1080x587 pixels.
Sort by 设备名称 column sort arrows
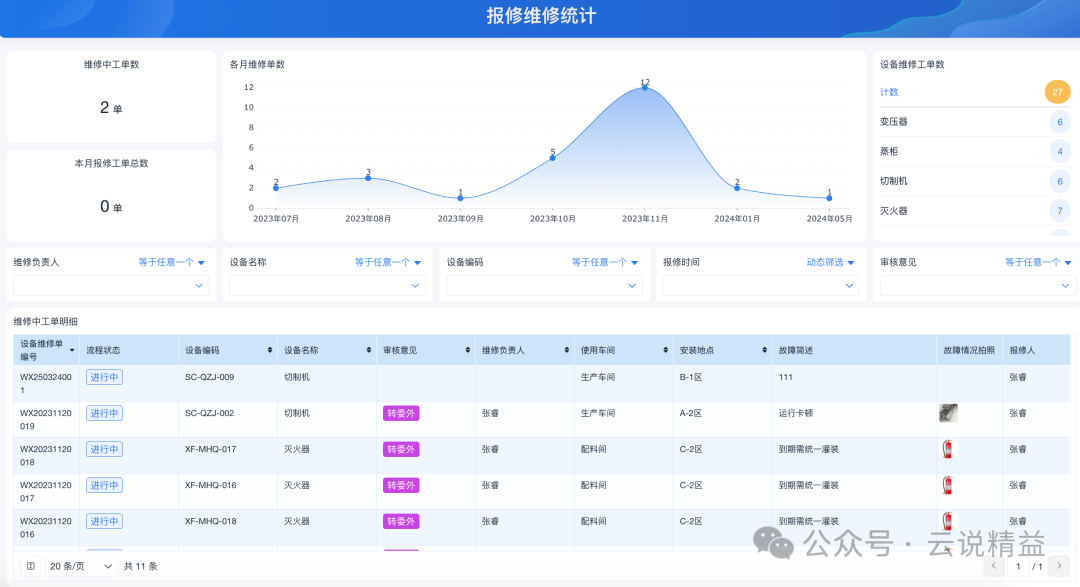point(369,350)
